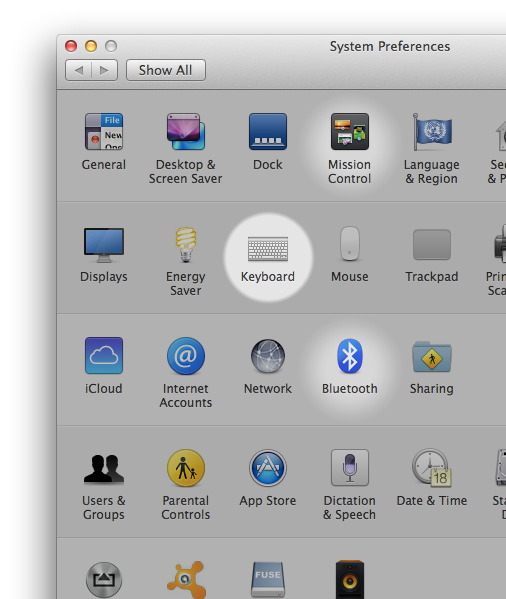
Task: Open the AirServer-style gray circular icon pane
Action: [x=103, y=580]
